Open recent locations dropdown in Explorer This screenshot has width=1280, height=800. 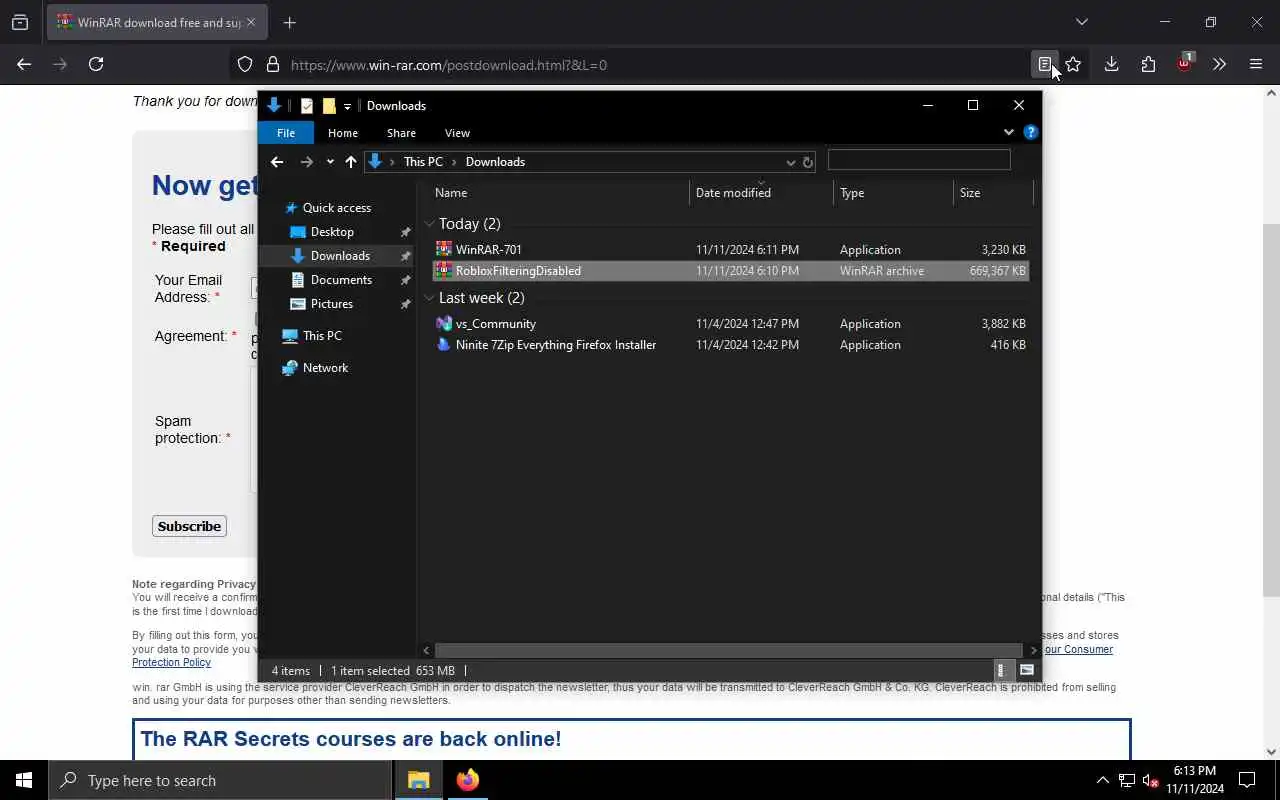point(330,162)
